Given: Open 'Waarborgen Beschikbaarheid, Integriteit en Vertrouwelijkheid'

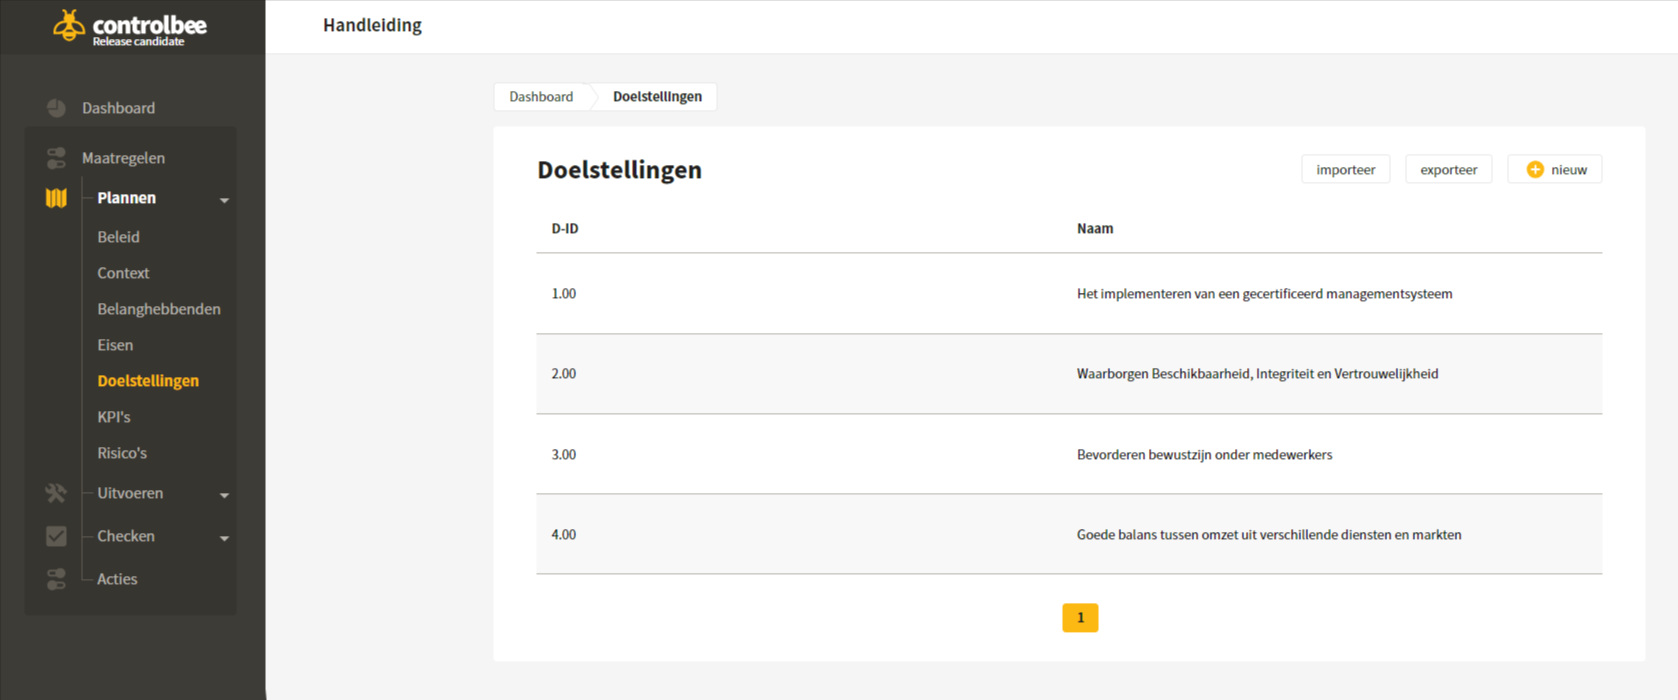Looking at the screenshot, I should [1257, 374].
